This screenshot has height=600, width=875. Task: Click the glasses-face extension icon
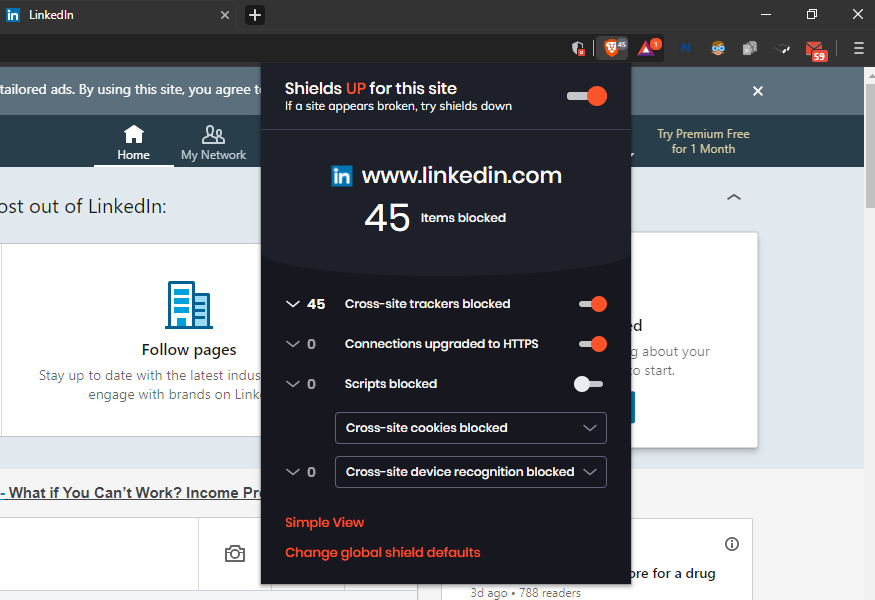[718, 49]
